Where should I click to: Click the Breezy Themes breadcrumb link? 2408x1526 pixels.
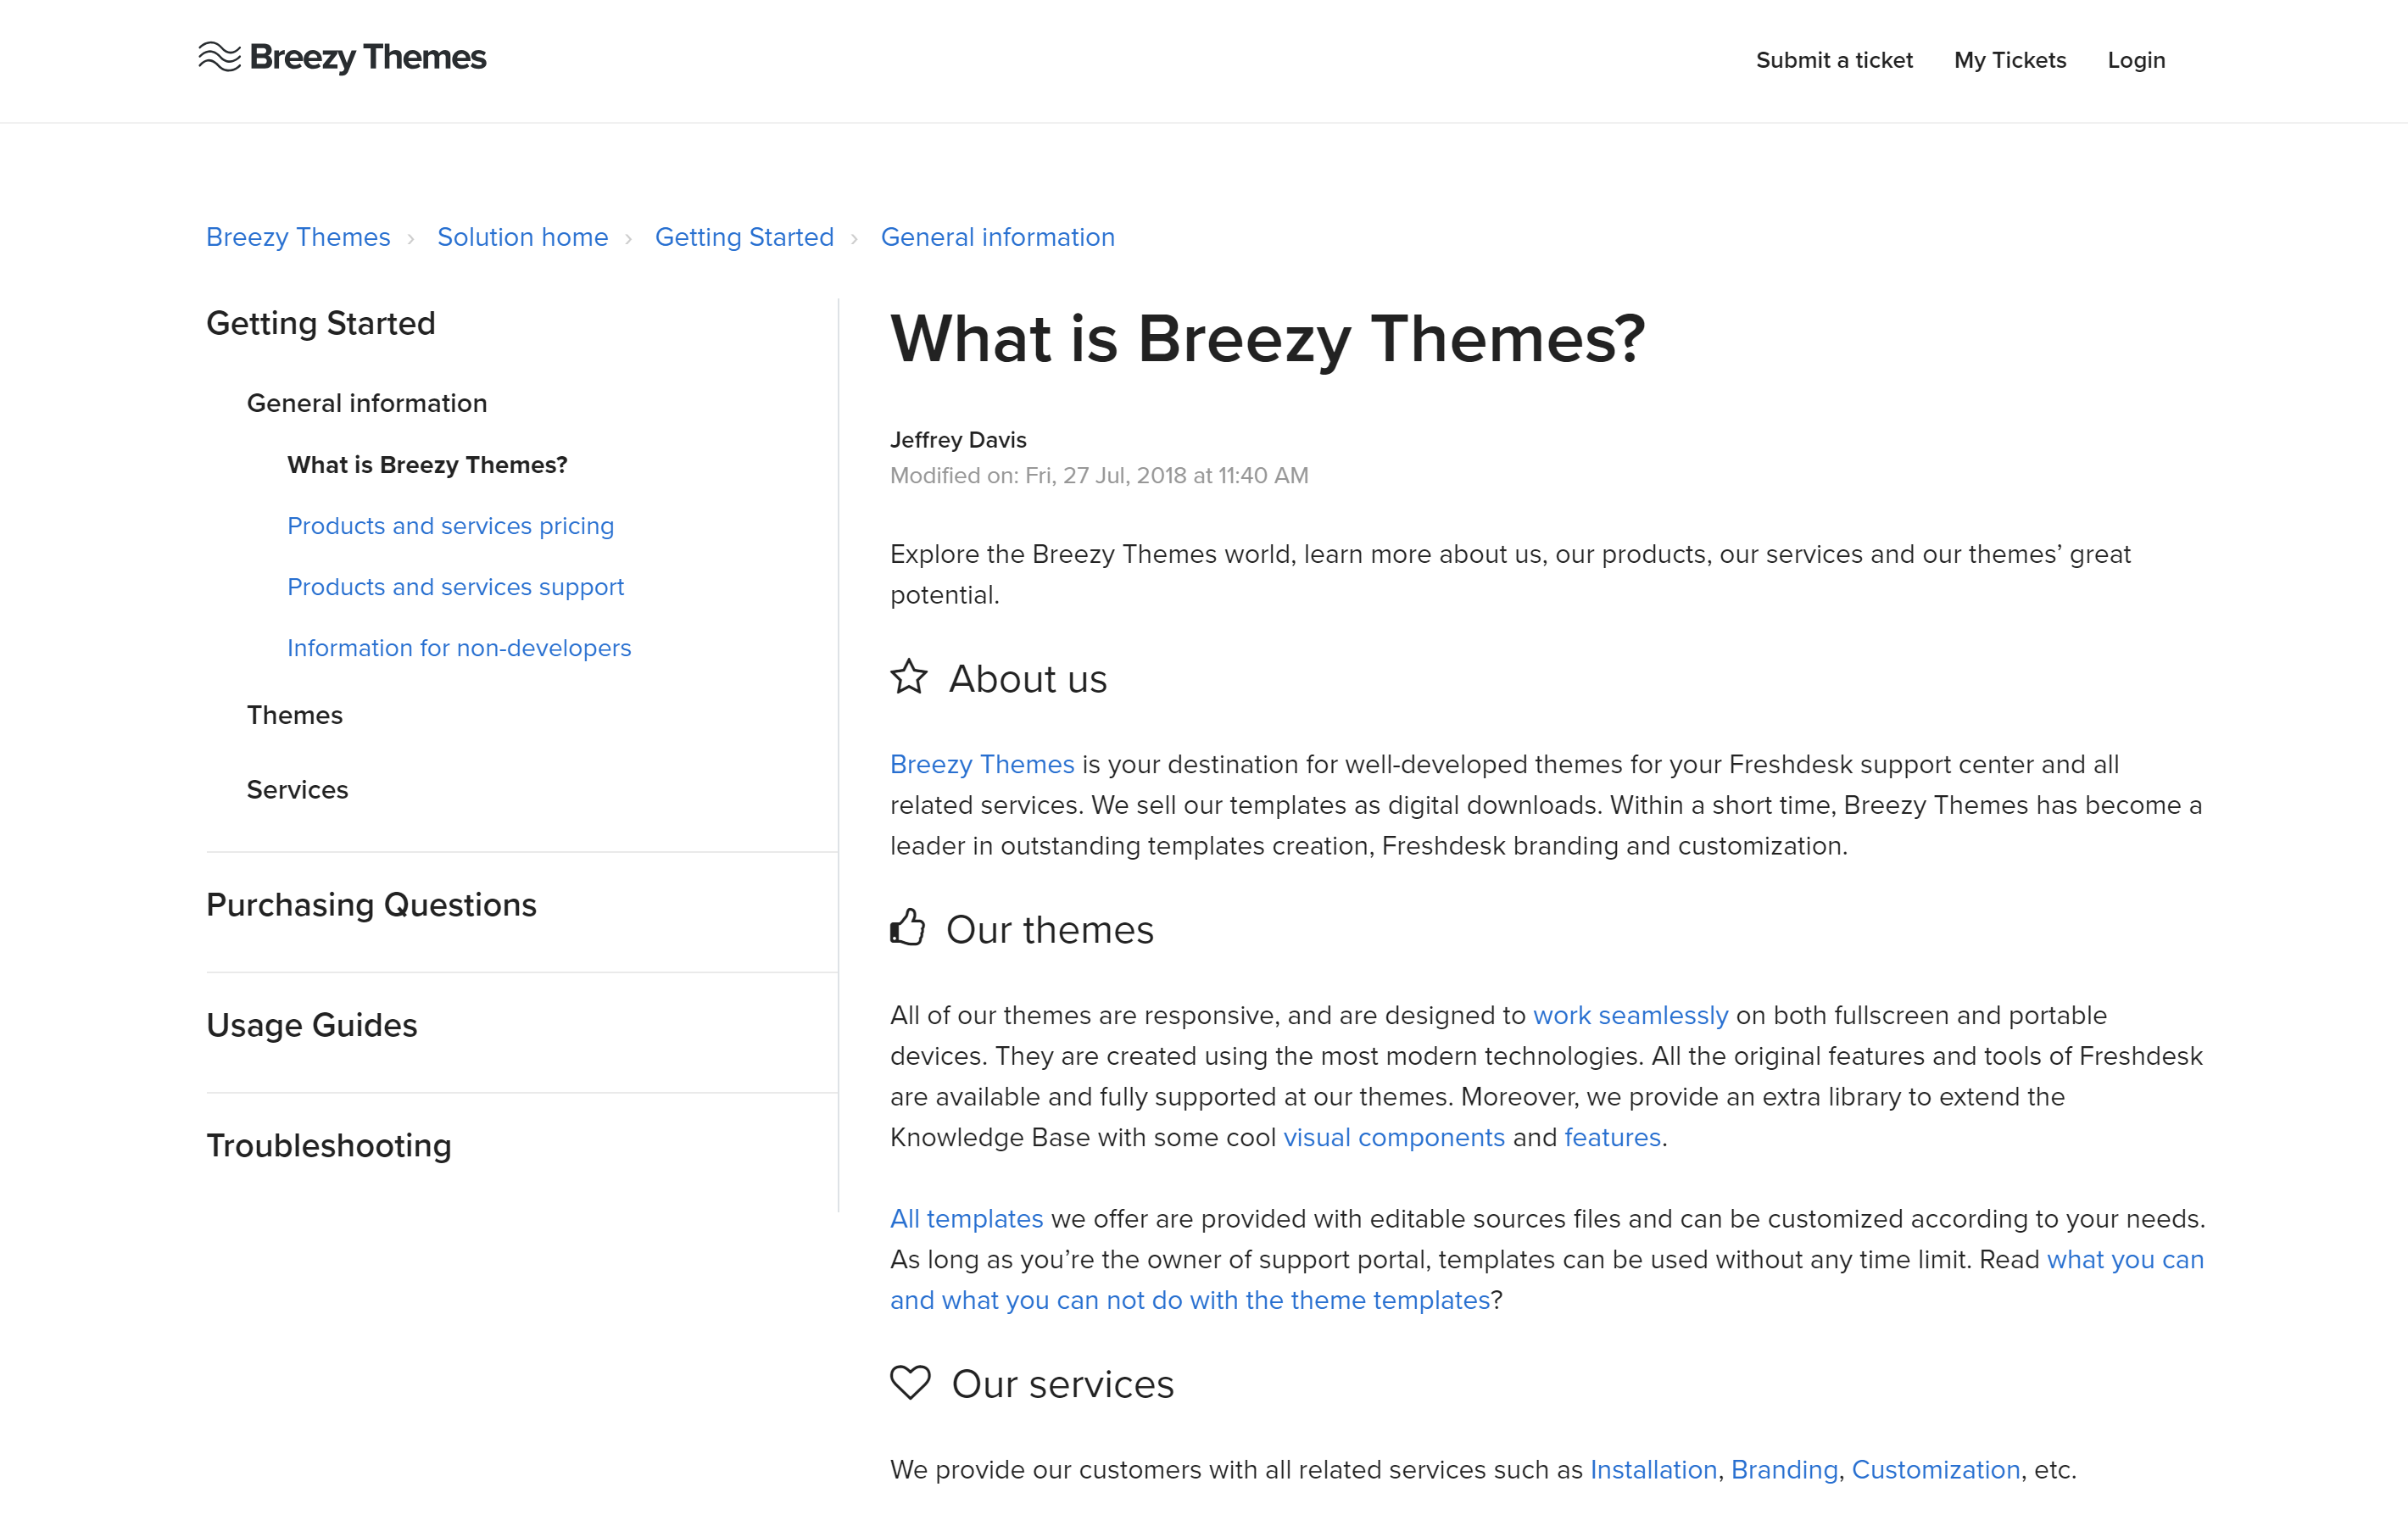pos(298,237)
